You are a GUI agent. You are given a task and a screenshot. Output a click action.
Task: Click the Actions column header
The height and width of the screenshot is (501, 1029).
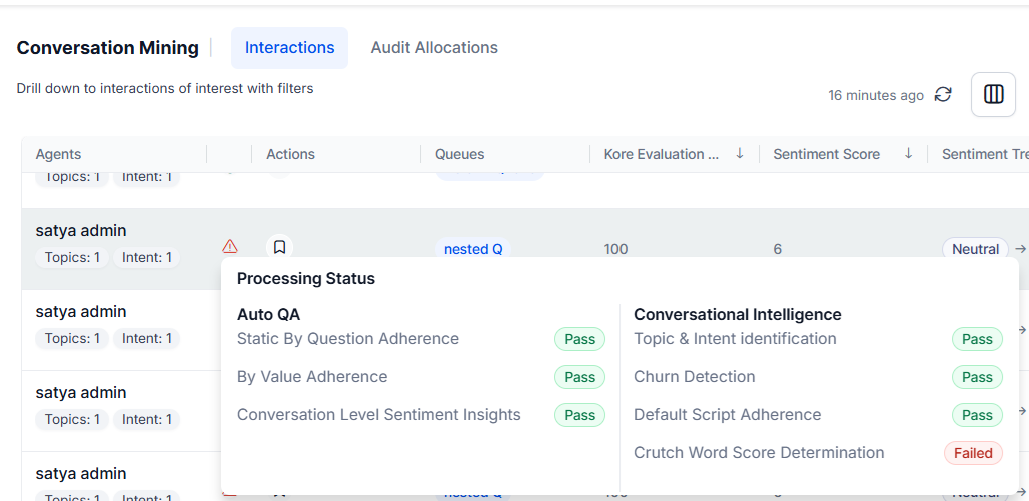click(290, 154)
